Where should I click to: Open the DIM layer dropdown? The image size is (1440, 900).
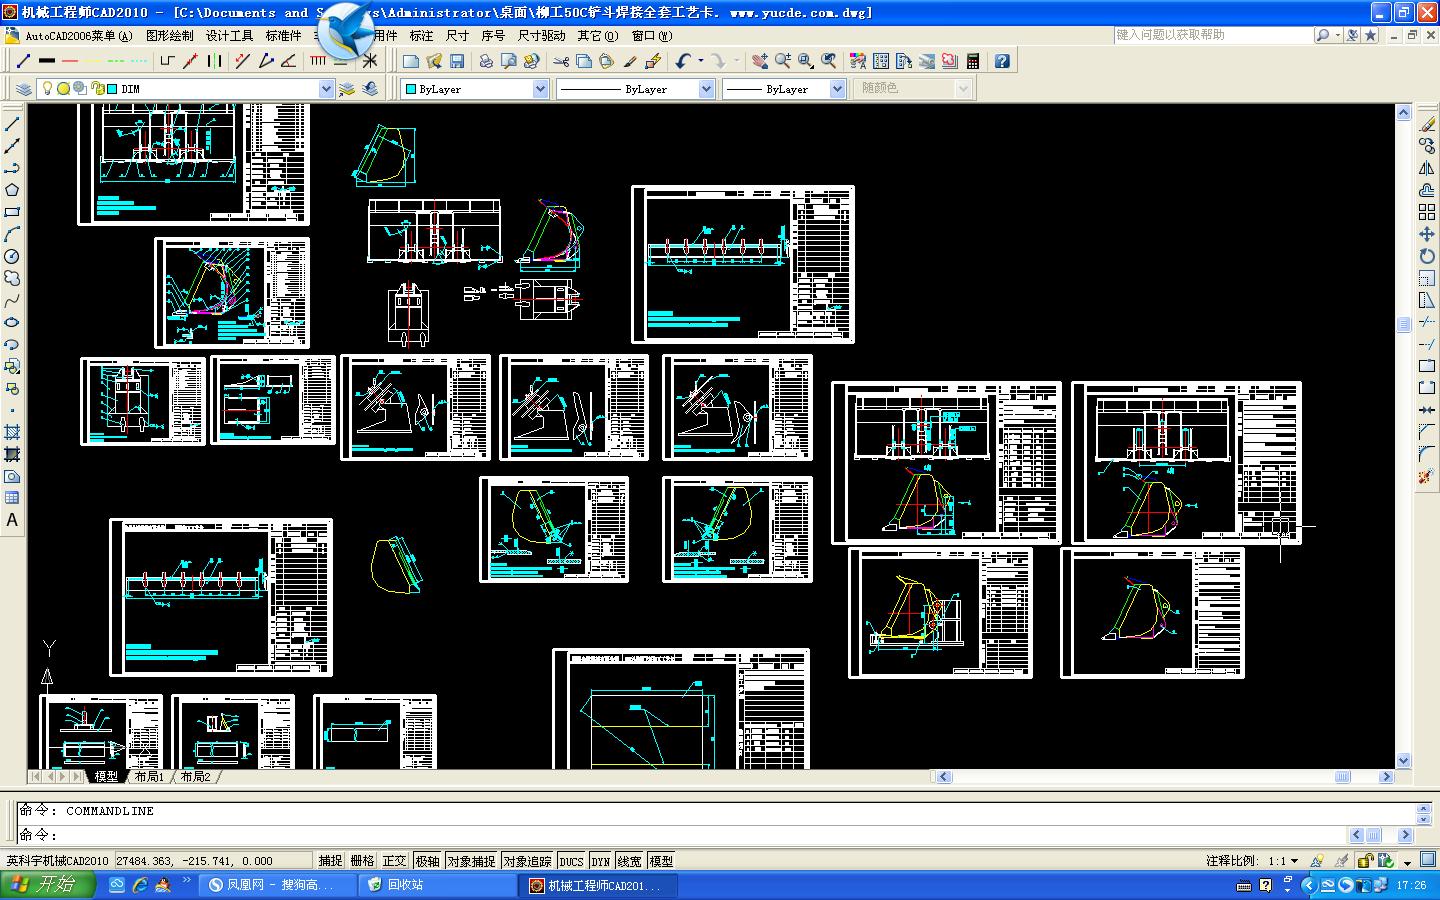coord(326,89)
